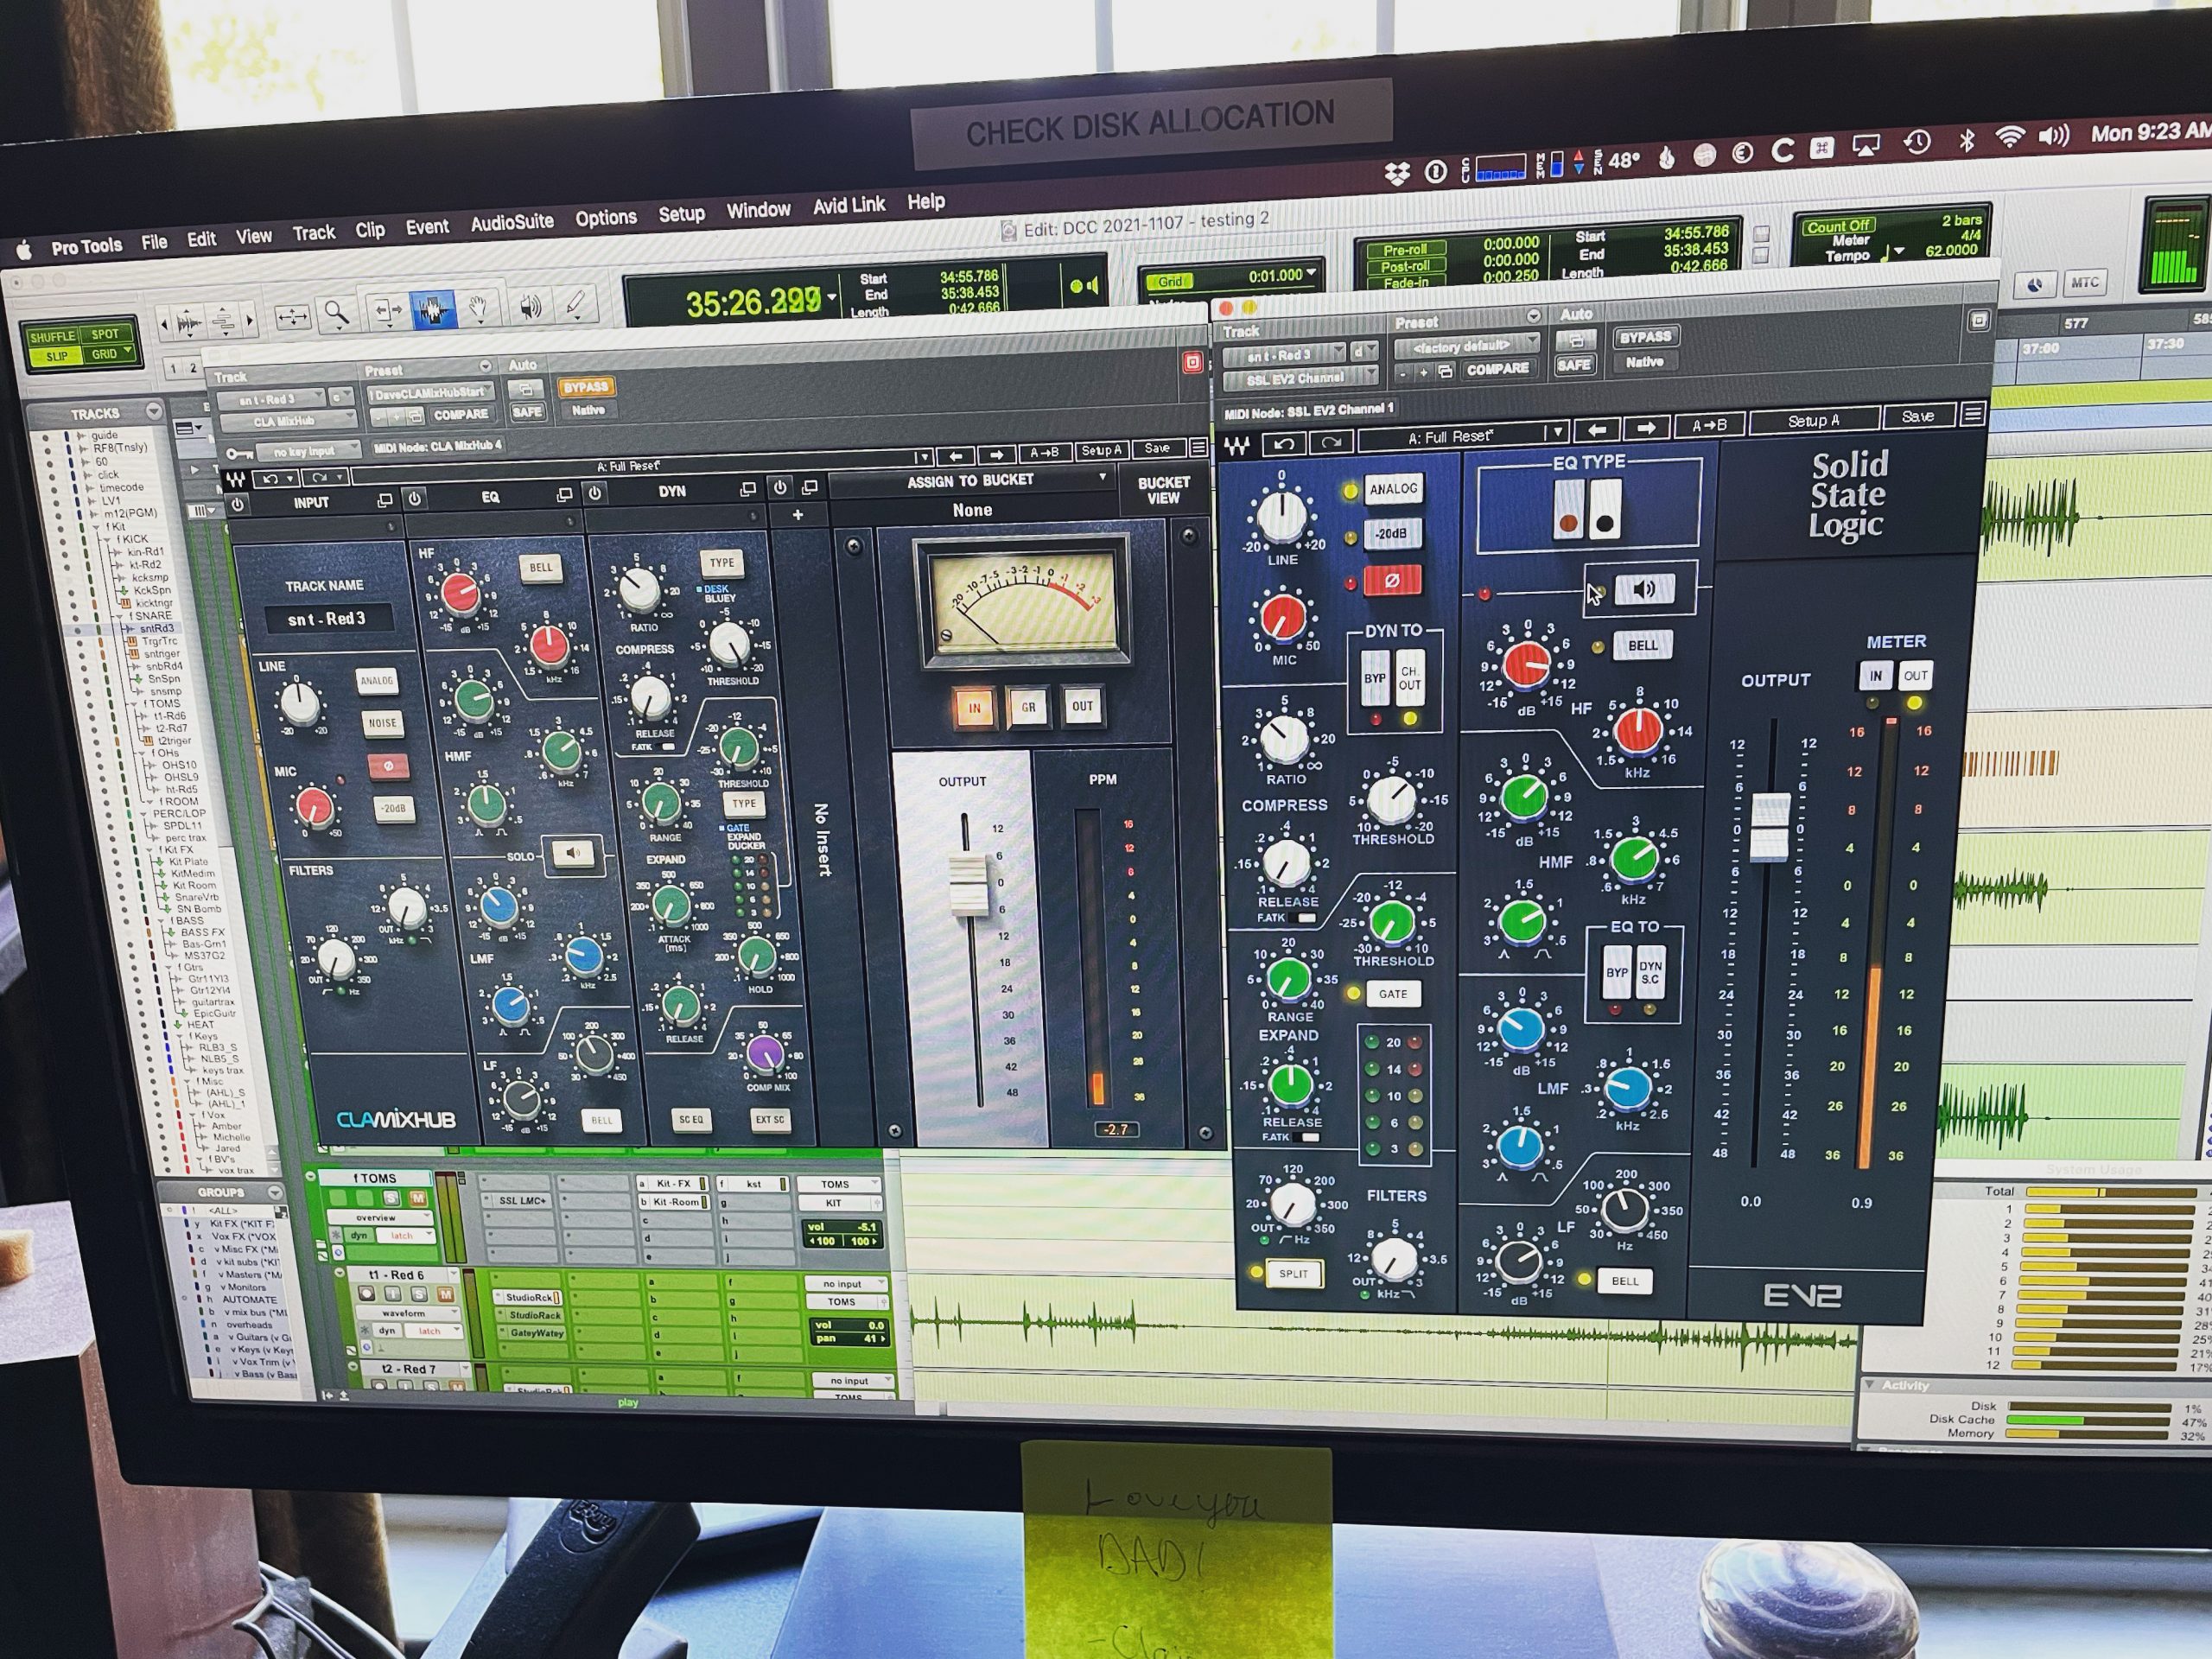Screen dimensions: 2212x1659
Task: Click GR meter button in CLA MixHub
Action: click(1028, 707)
